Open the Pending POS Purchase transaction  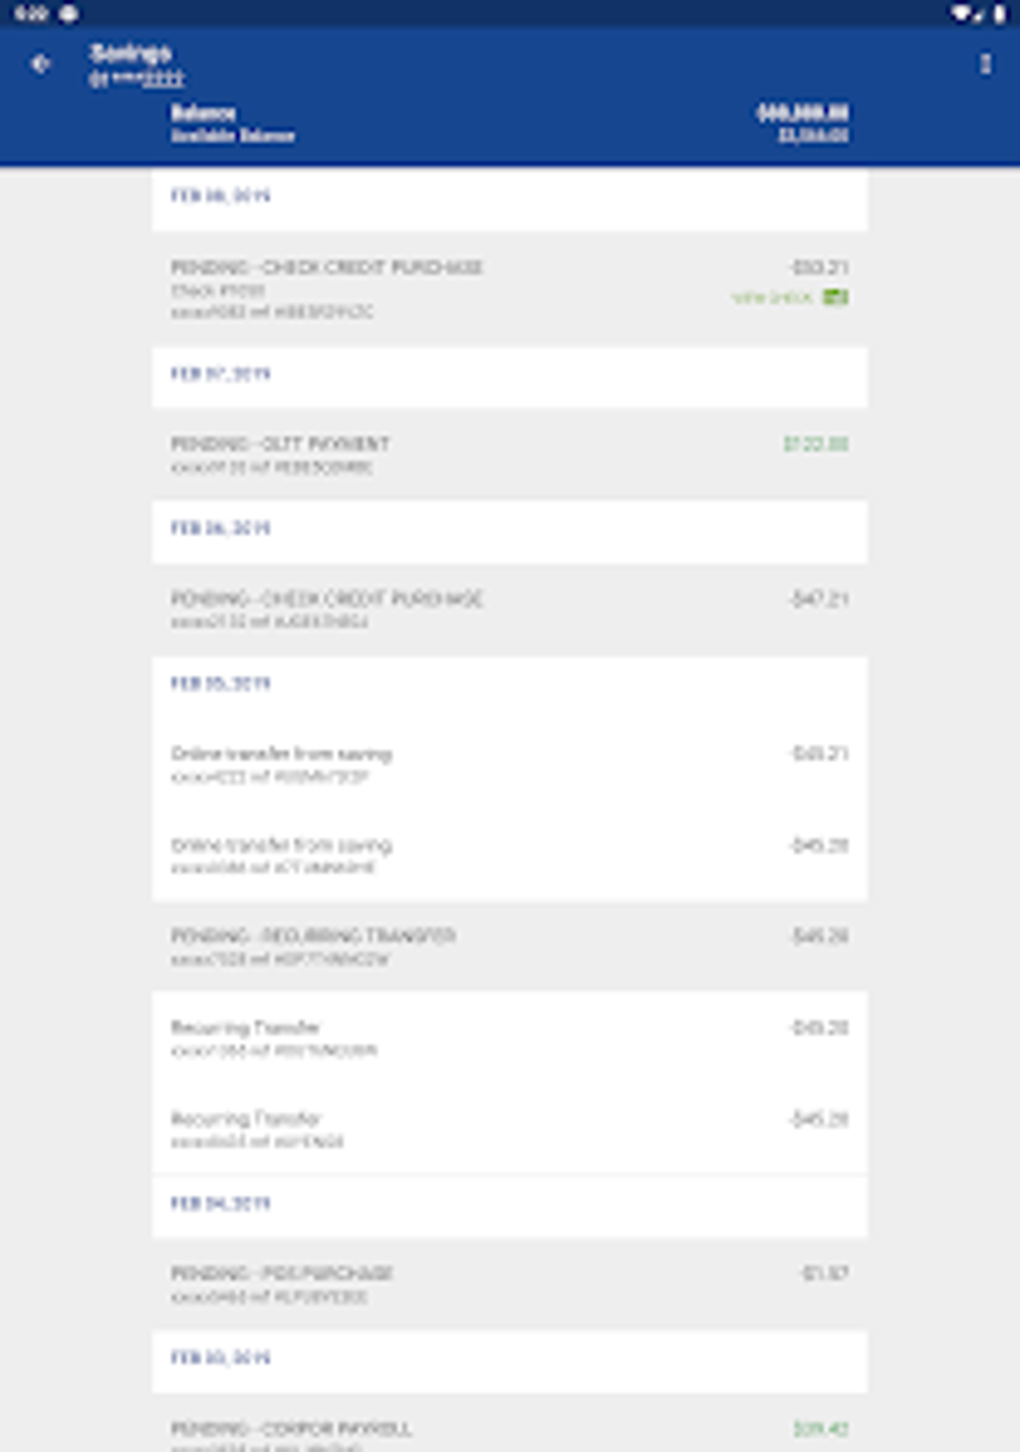[509, 1283]
